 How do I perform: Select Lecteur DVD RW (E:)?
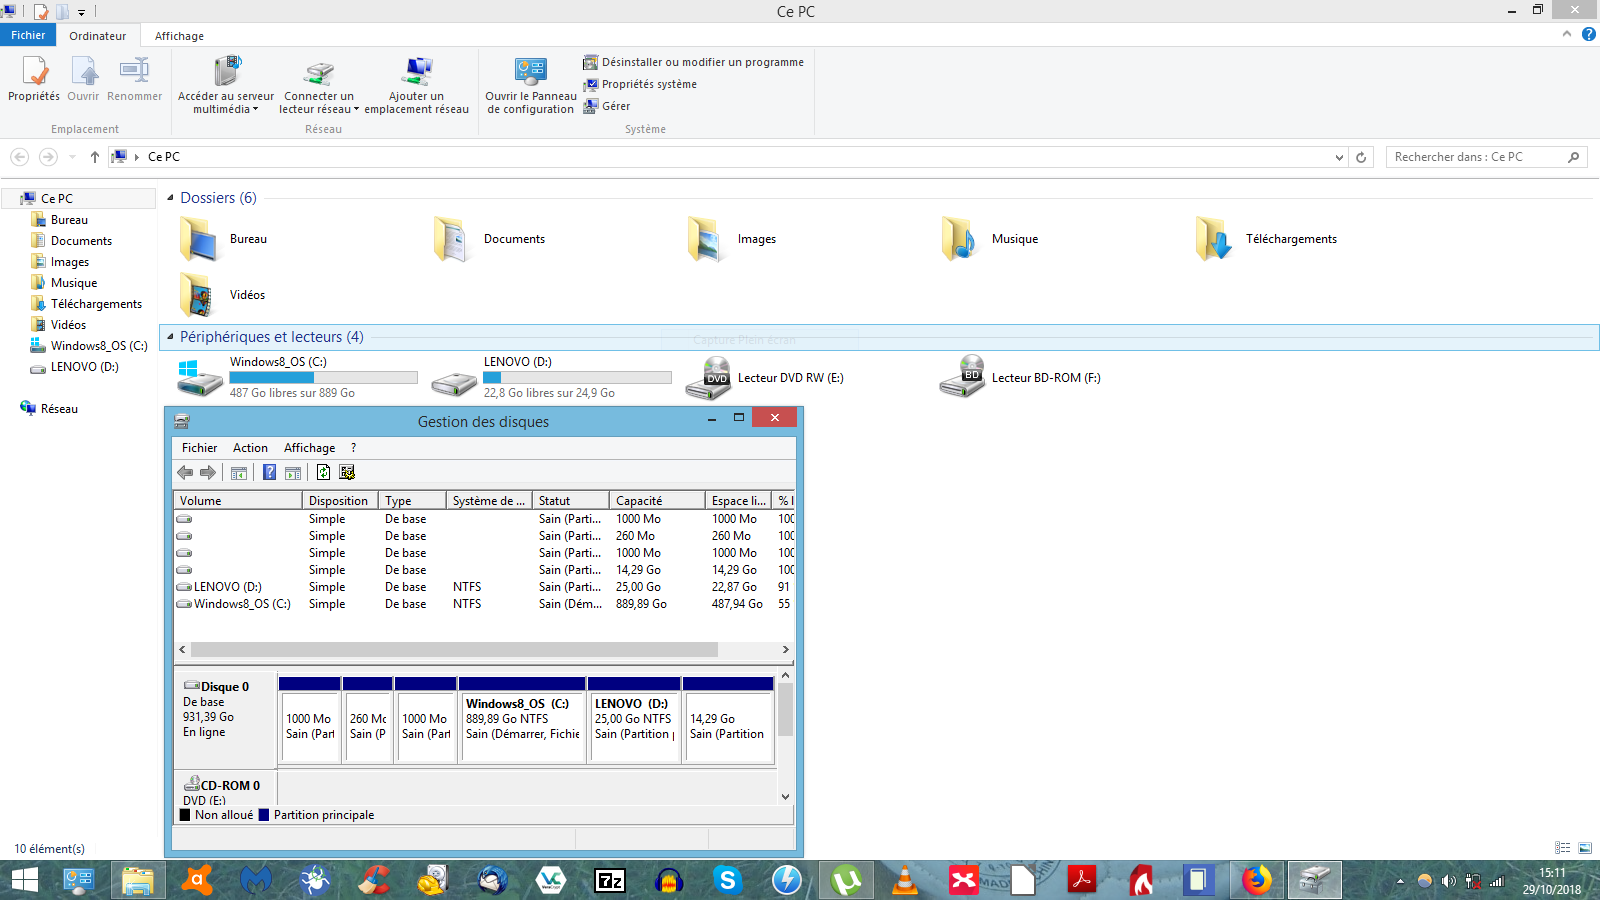pyautogui.click(x=765, y=378)
